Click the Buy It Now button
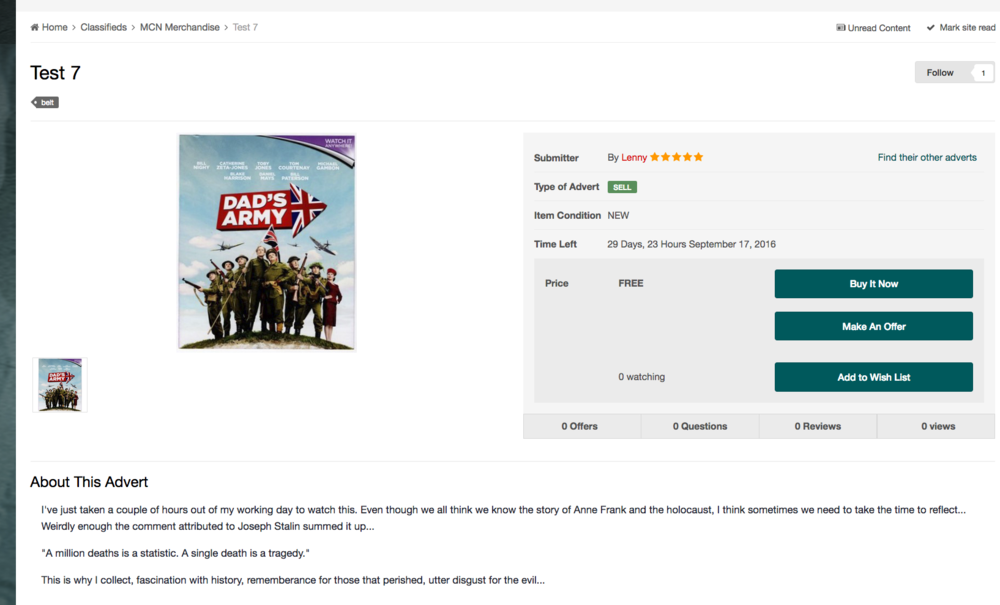The height and width of the screenshot is (605, 1000). 874,284
